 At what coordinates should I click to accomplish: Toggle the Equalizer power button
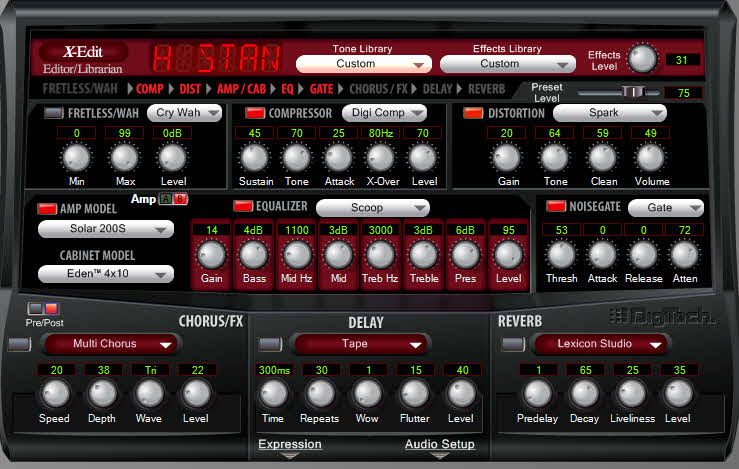243,206
